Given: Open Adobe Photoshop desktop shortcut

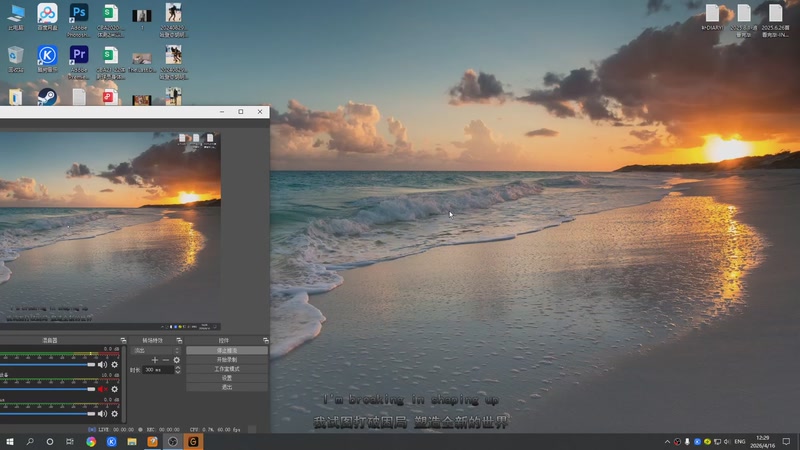Looking at the screenshot, I should pyautogui.click(x=79, y=14).
